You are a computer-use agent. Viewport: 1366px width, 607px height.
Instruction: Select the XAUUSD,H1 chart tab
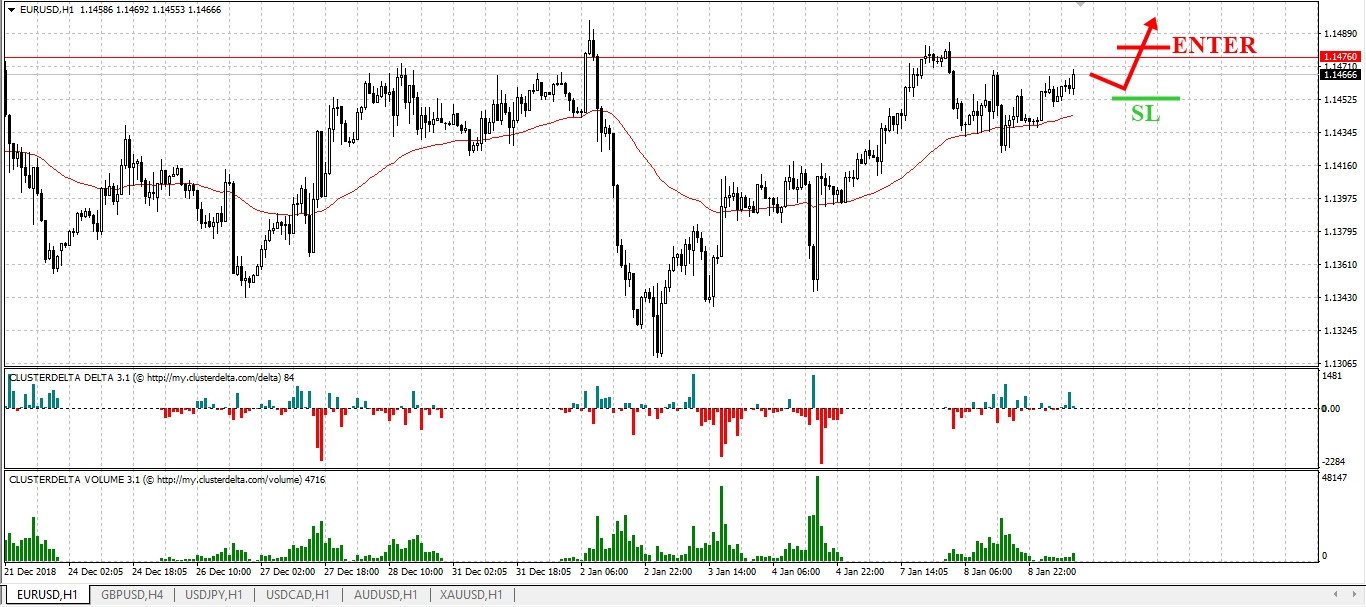tap(471, 595)
